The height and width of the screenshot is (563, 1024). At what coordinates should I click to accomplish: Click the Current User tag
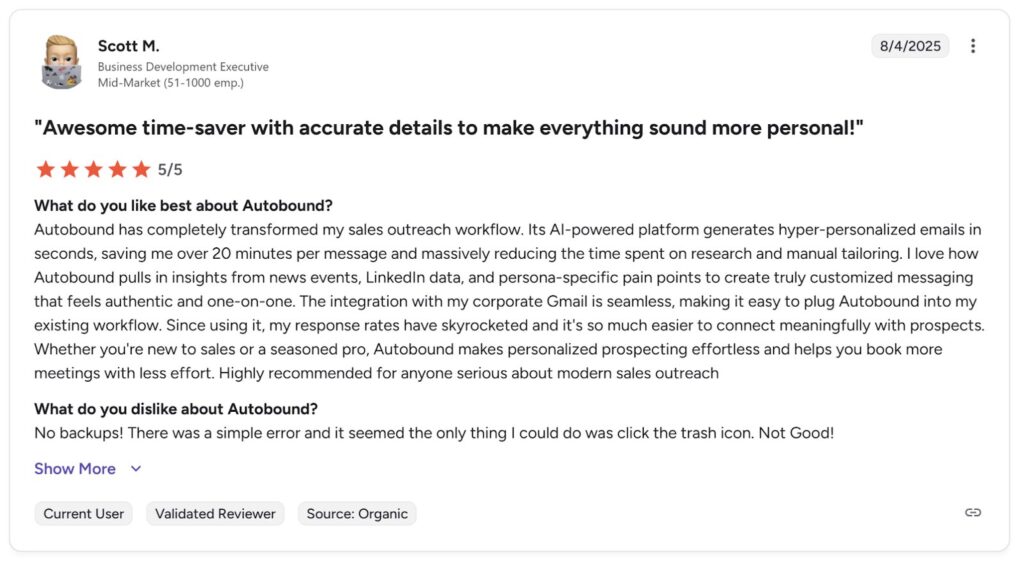click(x=84, y=514)
